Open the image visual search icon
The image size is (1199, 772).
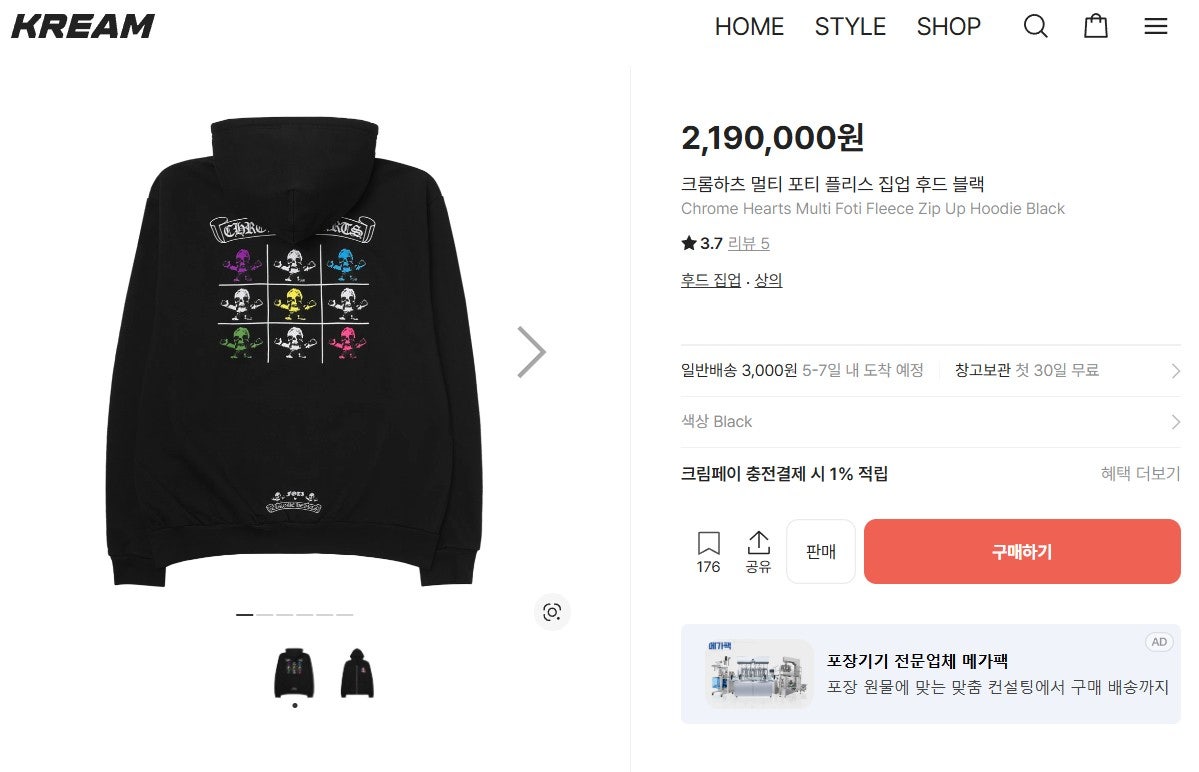point(551,612)
